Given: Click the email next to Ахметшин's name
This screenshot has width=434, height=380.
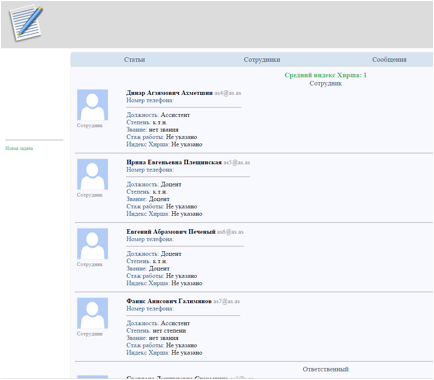Looking at the screenshot, I should [228, 93].
